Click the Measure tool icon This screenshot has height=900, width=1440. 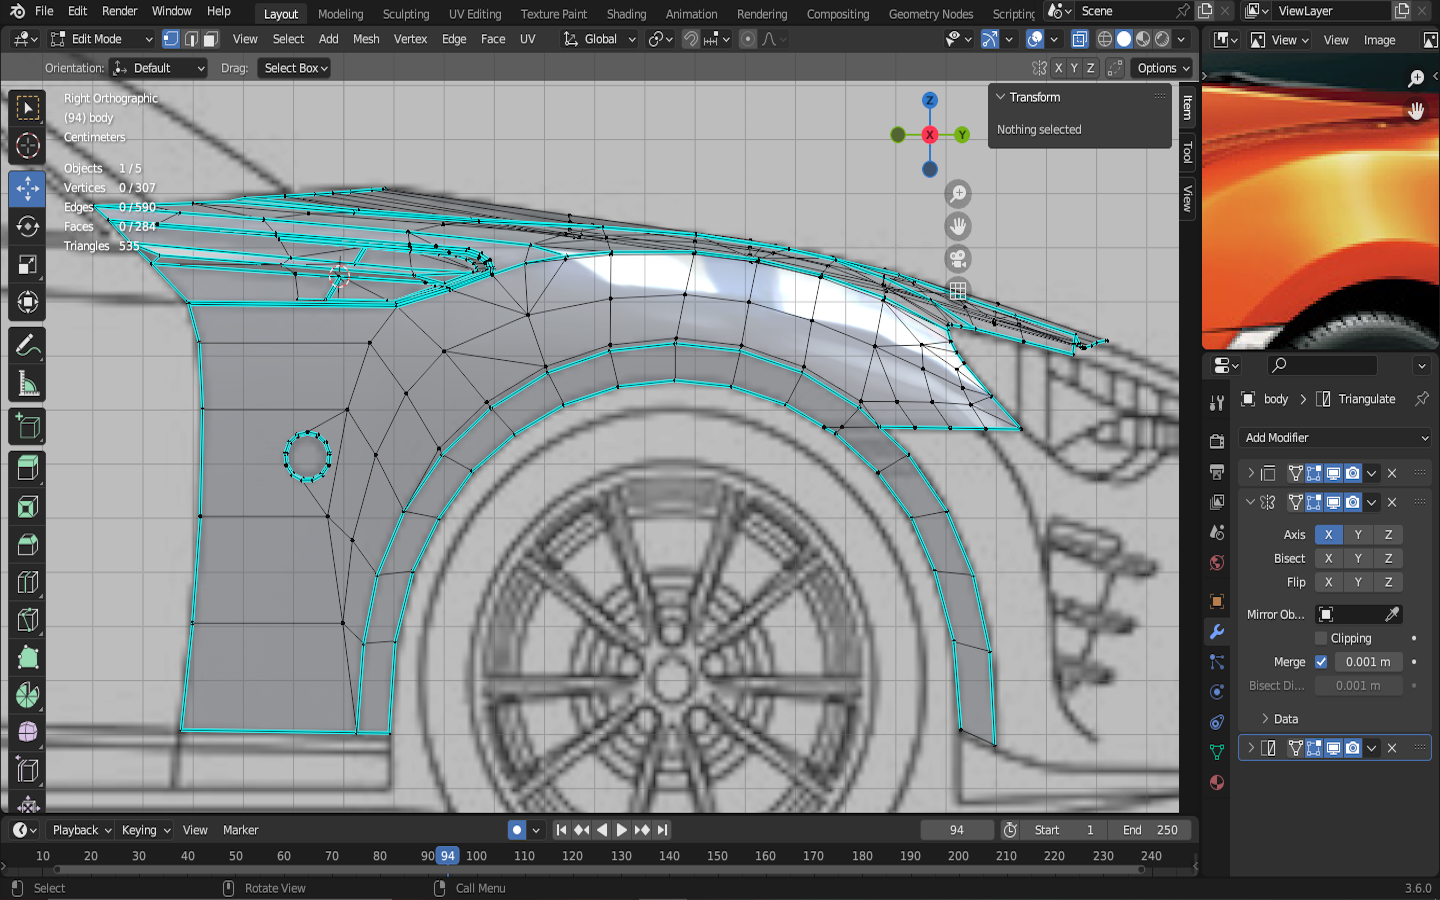[x=27, y=385]
